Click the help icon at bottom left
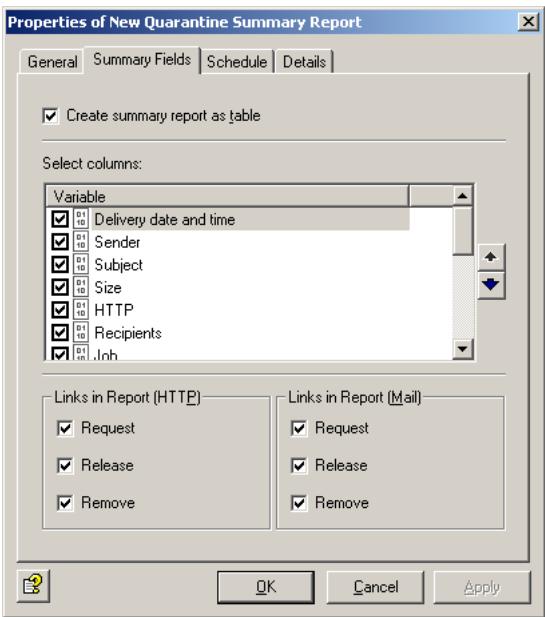The width and height of the screenshot is (545, 617). pyautogui.click(x=33, y=586)
